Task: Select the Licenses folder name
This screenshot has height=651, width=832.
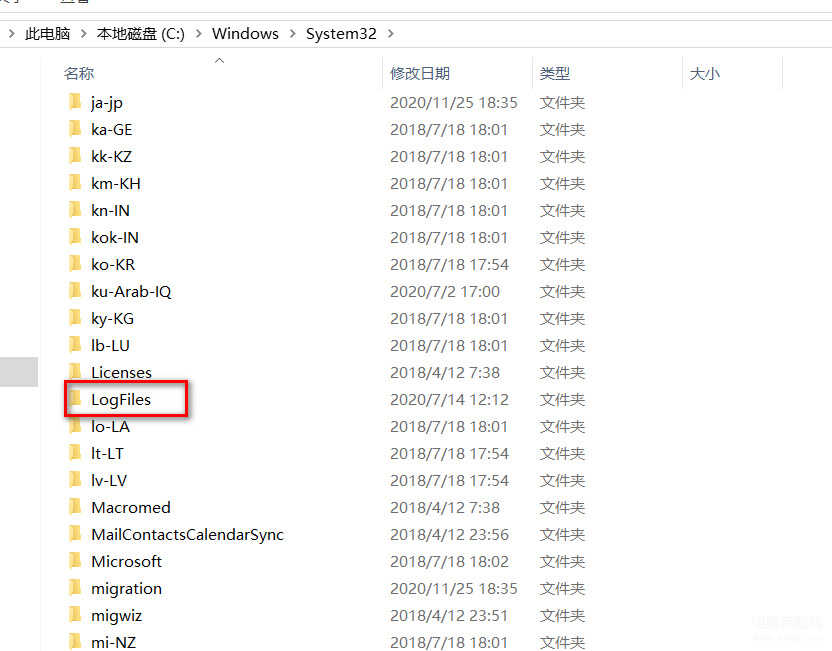Action: click(122, 372)
